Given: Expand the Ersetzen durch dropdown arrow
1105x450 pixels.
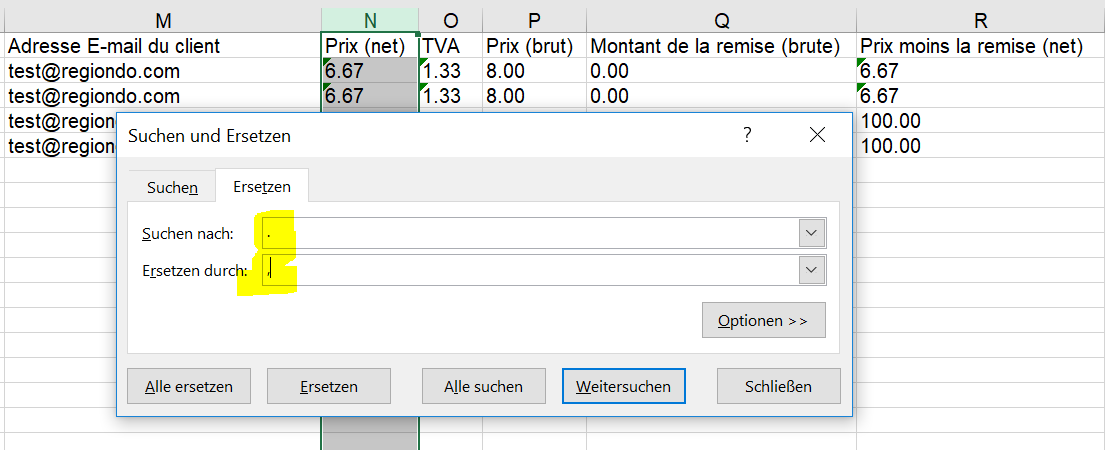Looking at the screenshot, I should click(812, 270).
